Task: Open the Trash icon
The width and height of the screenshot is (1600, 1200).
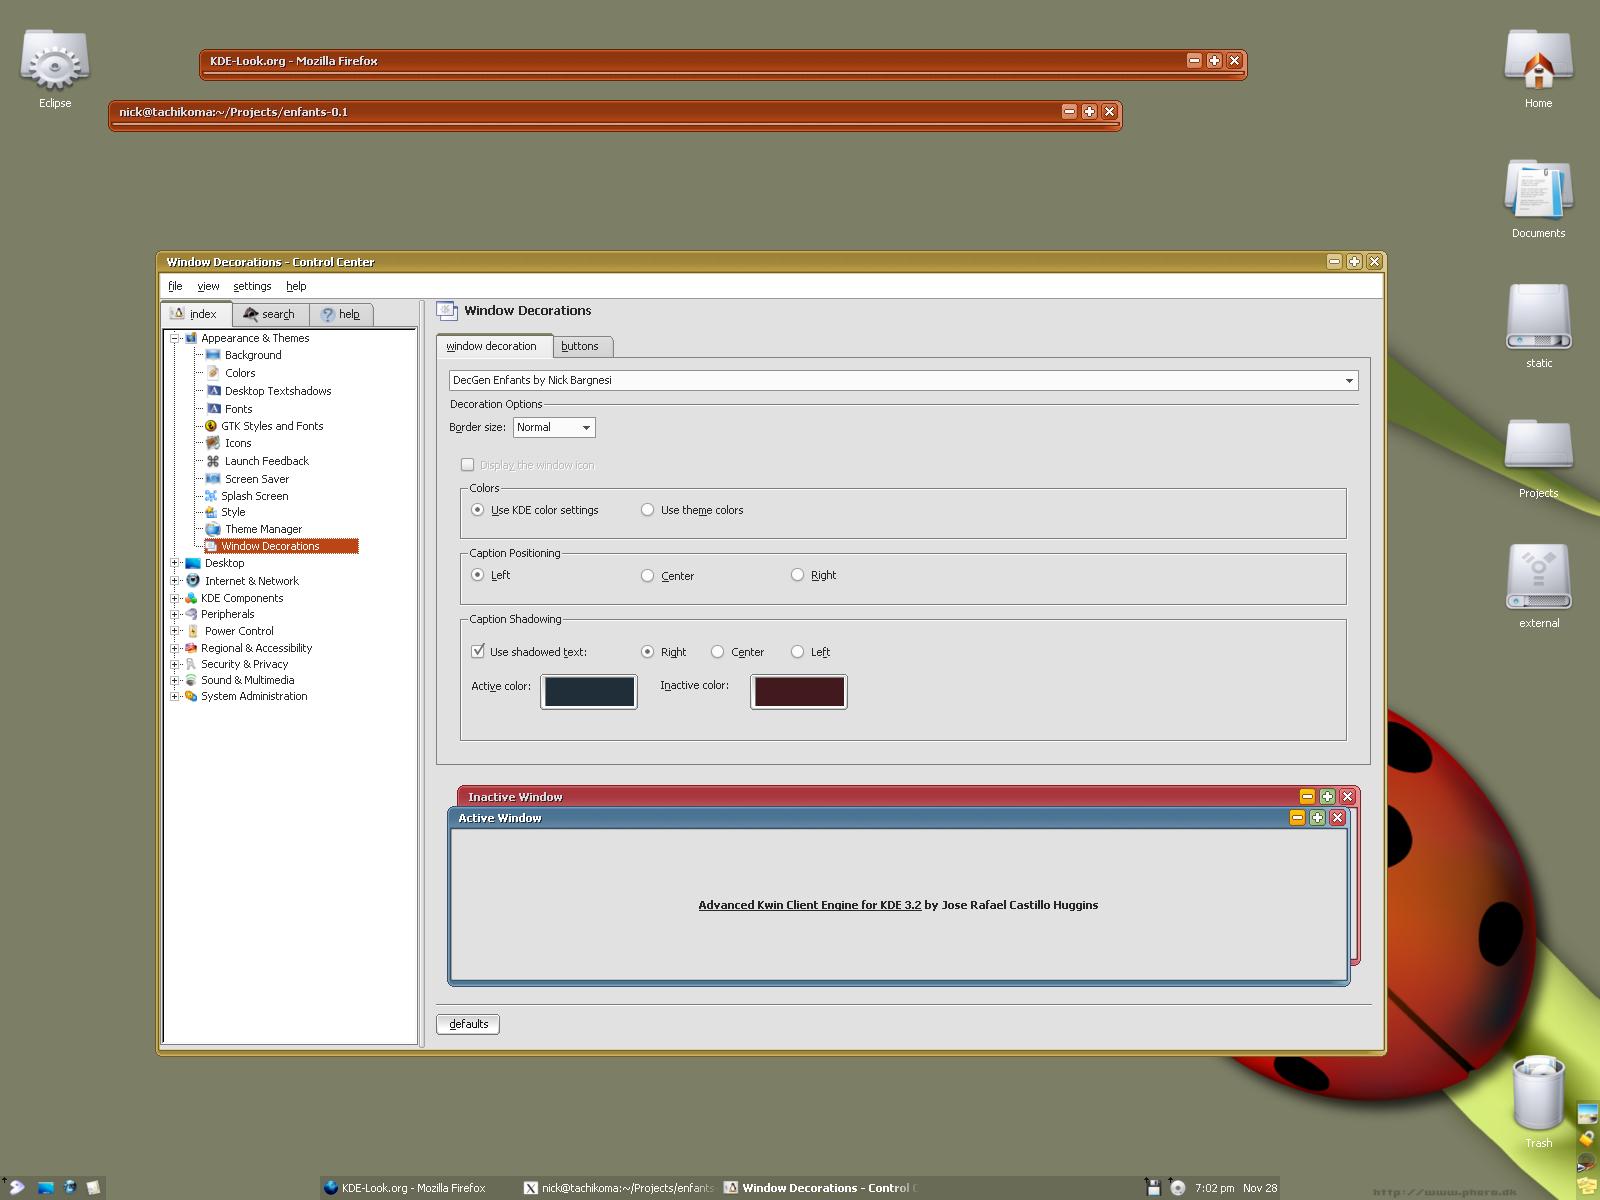Action: pos(1538,1094)
